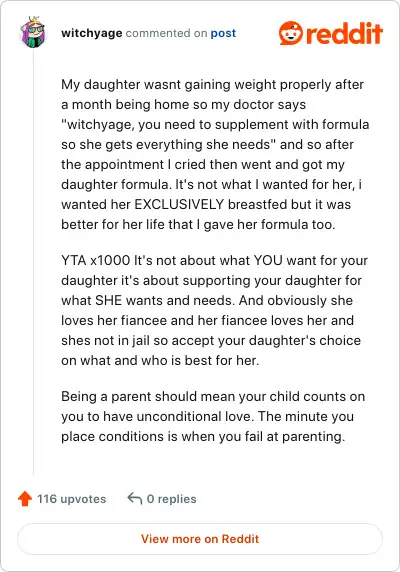Viewport: 400px width, 572px height.
Task: Follow the blue "post" link
Action: 223,33
